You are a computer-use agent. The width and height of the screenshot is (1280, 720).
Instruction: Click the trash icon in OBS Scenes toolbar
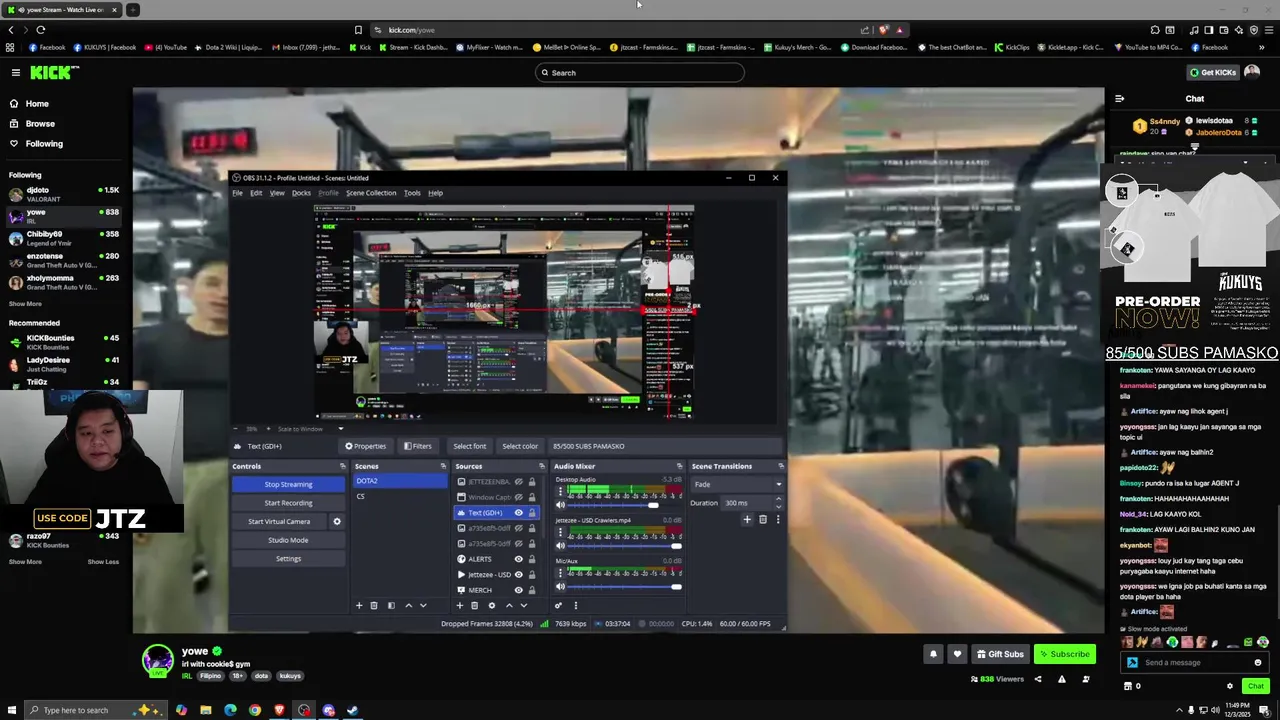click(374, 605)
